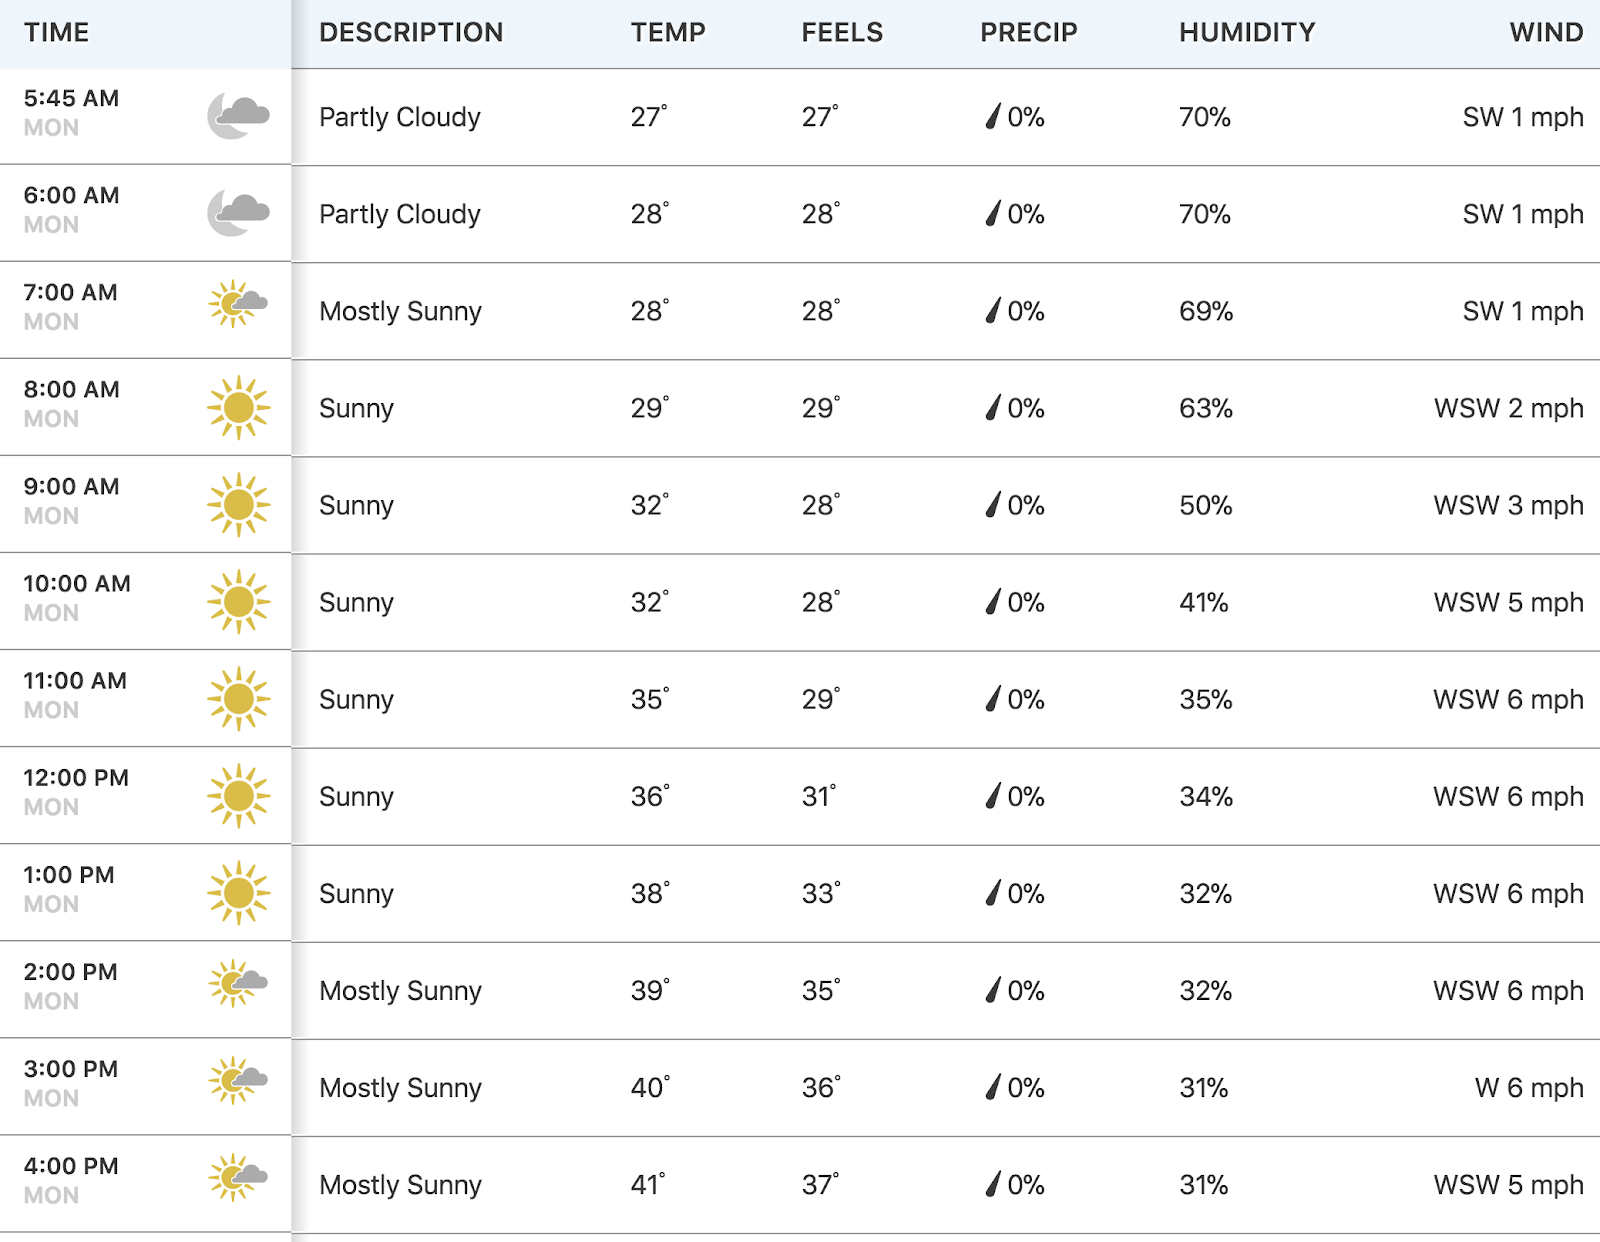Click the DESCRIPTION column header
Image resolution: width=1600 pixels, height=1242 pixels.
(411, 32)
